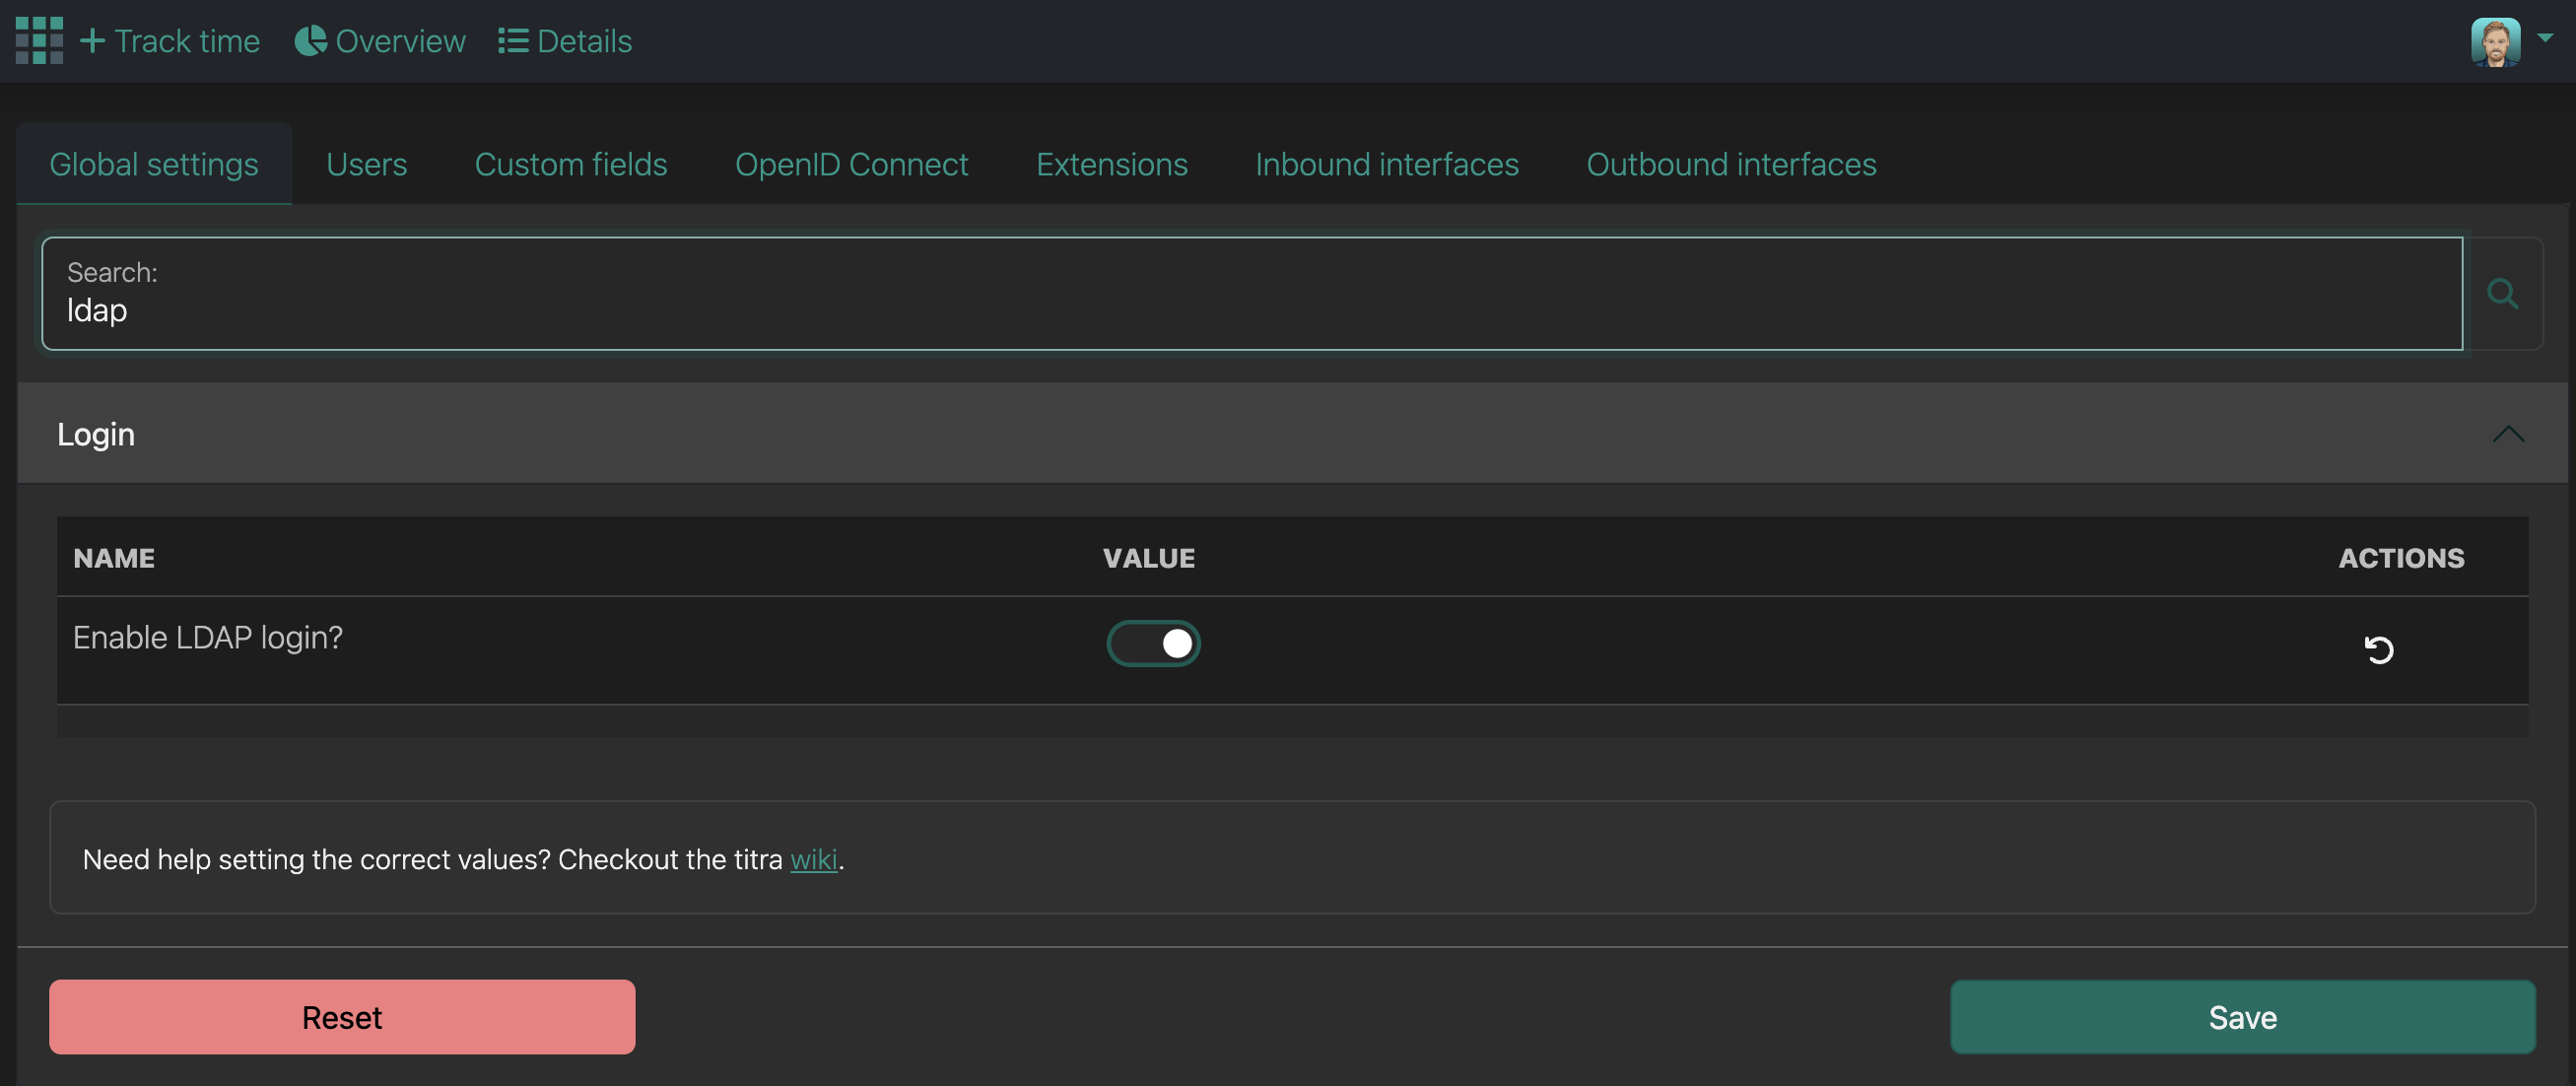Reset Enable LDAP login with undo icon
This screenshot has width=2576, height=1086.
[x=2378, y=650]
